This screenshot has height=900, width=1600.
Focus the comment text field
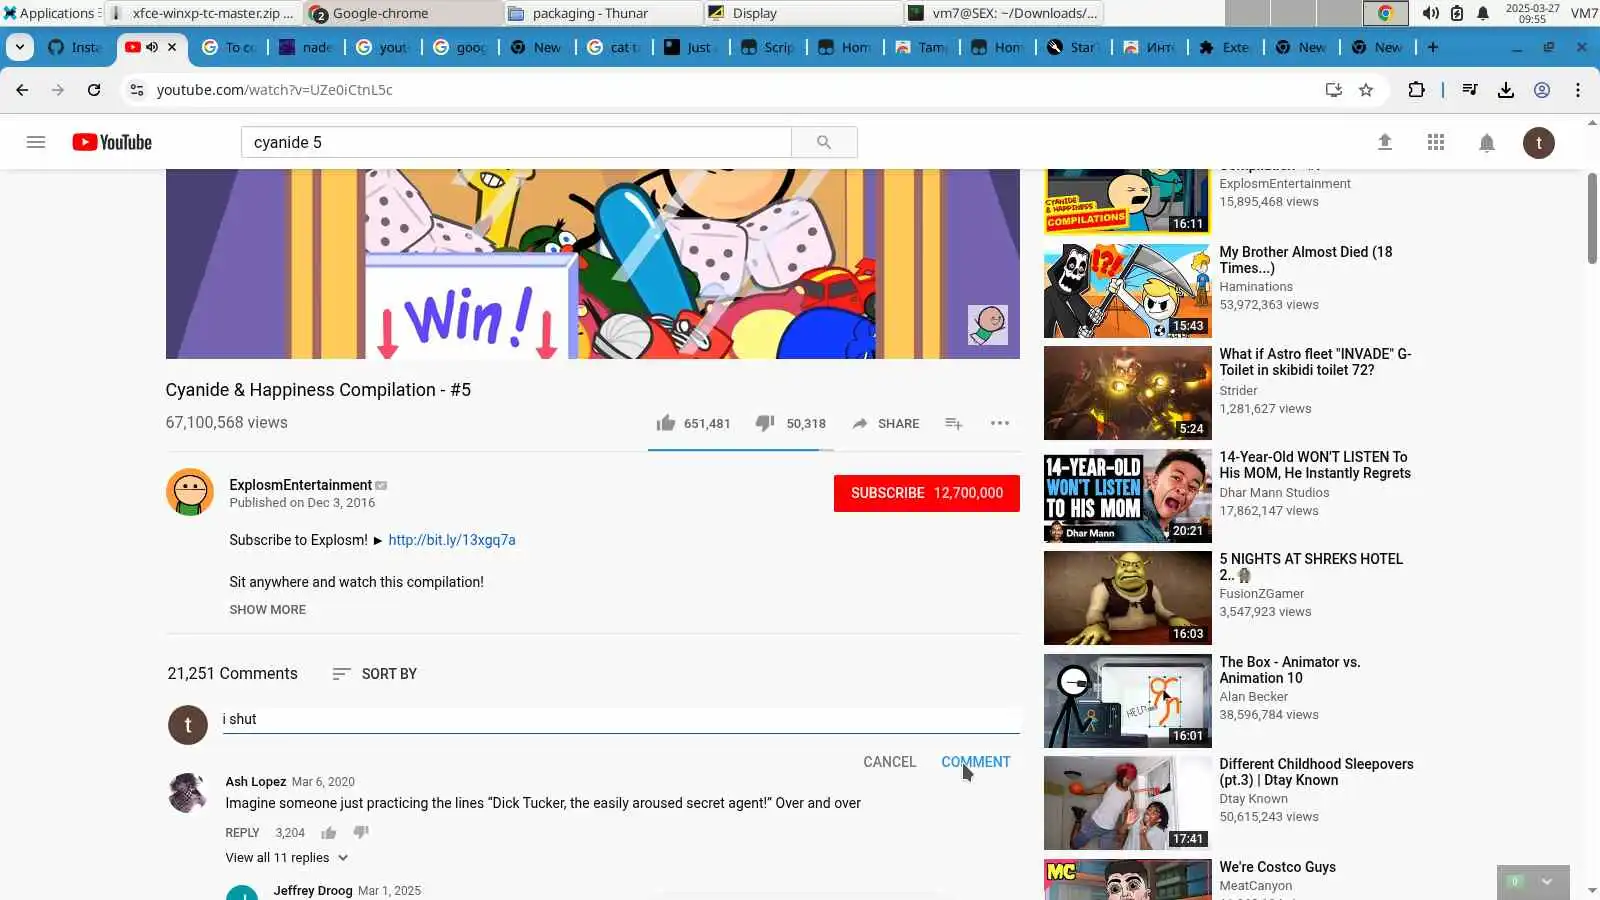[621, 720]
